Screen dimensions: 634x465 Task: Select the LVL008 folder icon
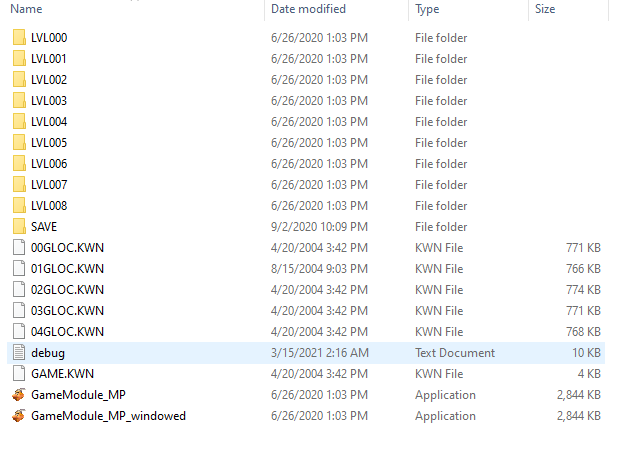(x=19, y=206)
